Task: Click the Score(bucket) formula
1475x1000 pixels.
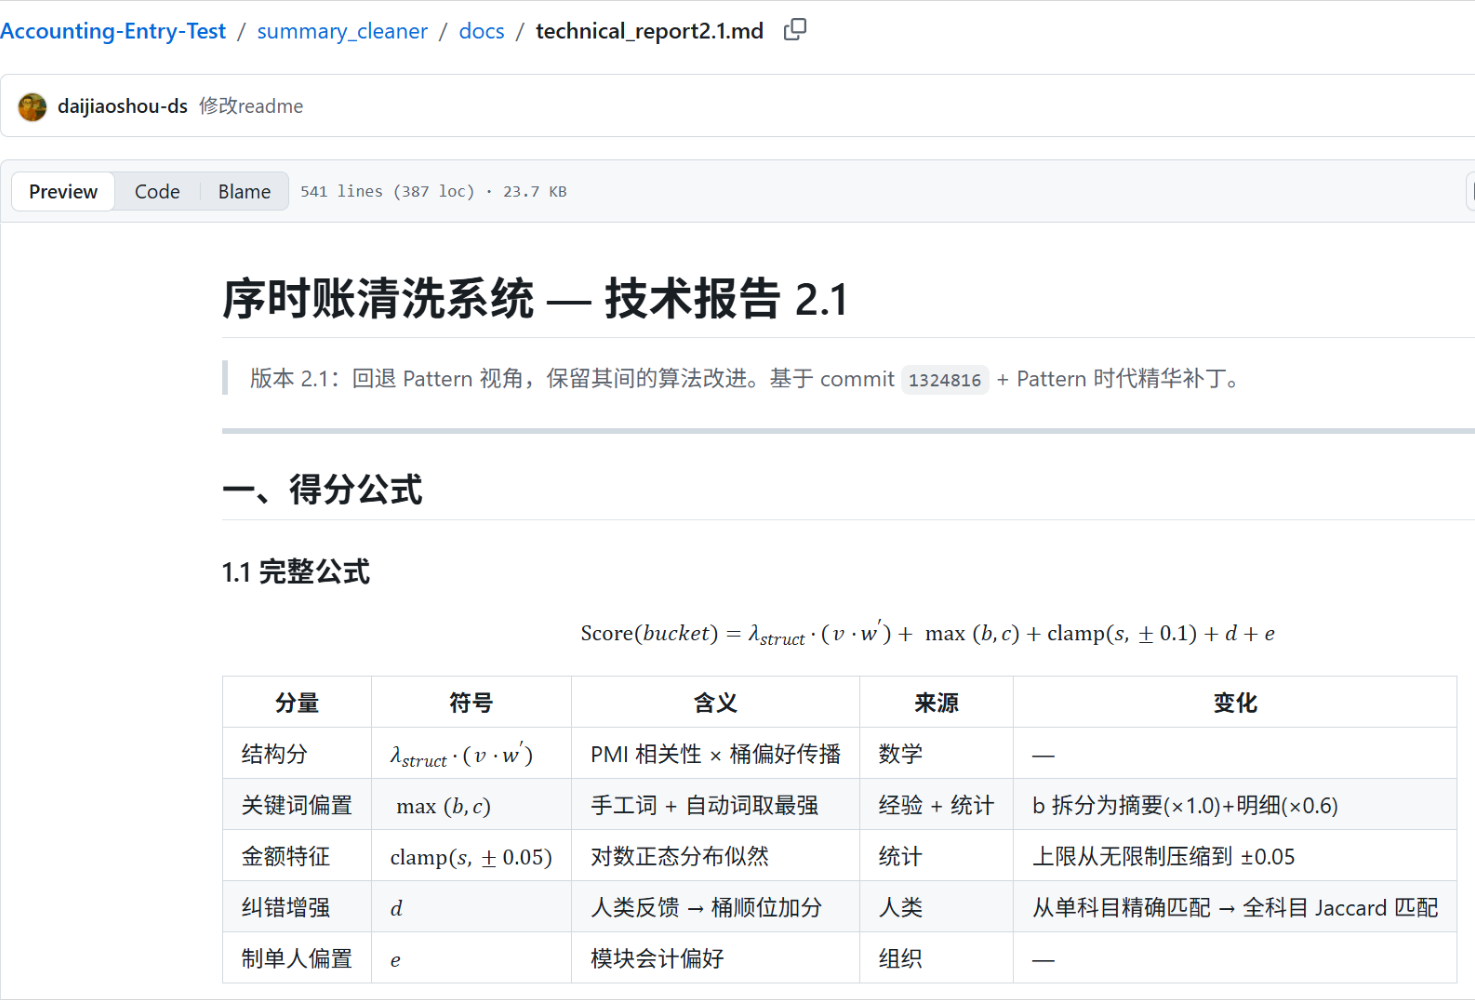Action: [x=927, y=634]
